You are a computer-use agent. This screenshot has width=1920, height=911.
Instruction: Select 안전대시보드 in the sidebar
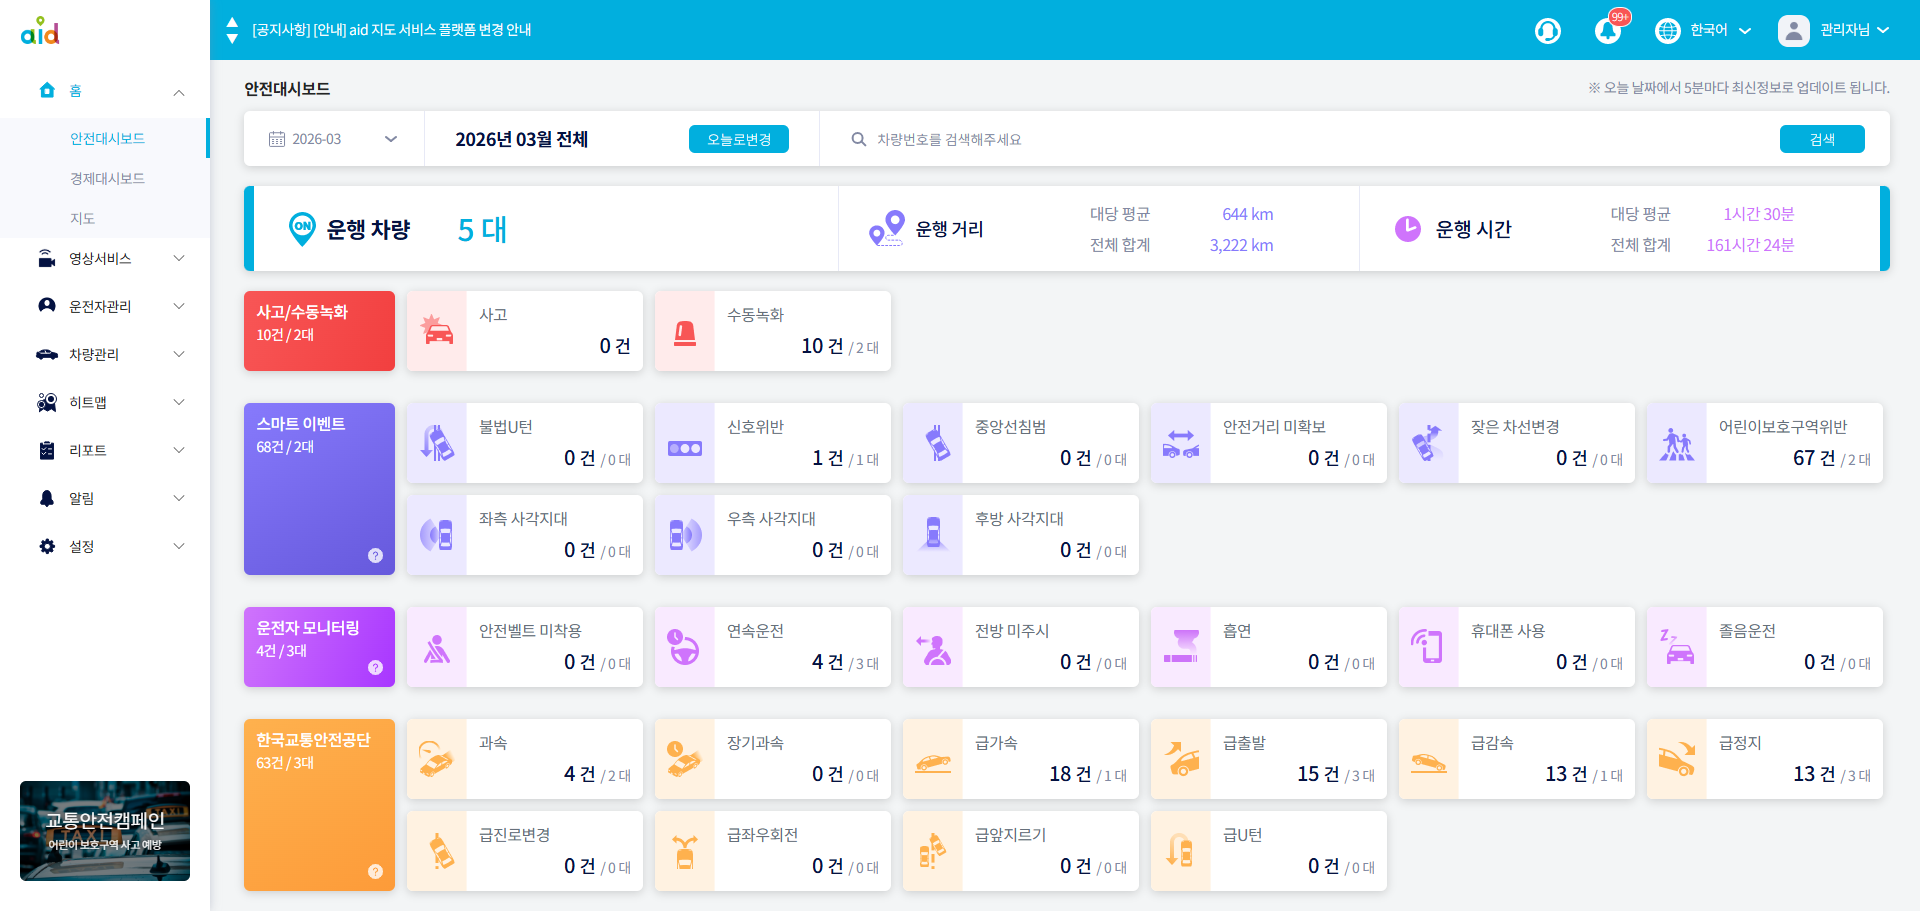[107, 139]
